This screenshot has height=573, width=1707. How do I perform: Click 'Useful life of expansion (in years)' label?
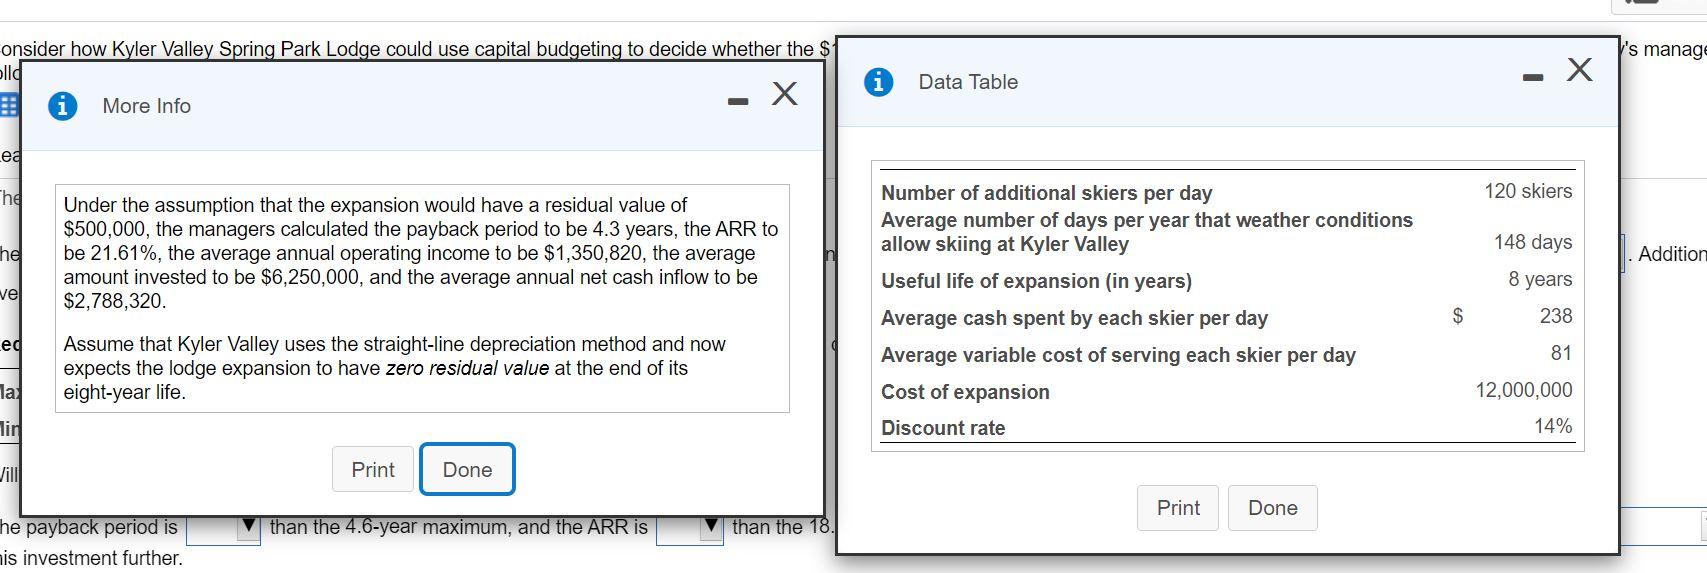(x=1036, y=281)
